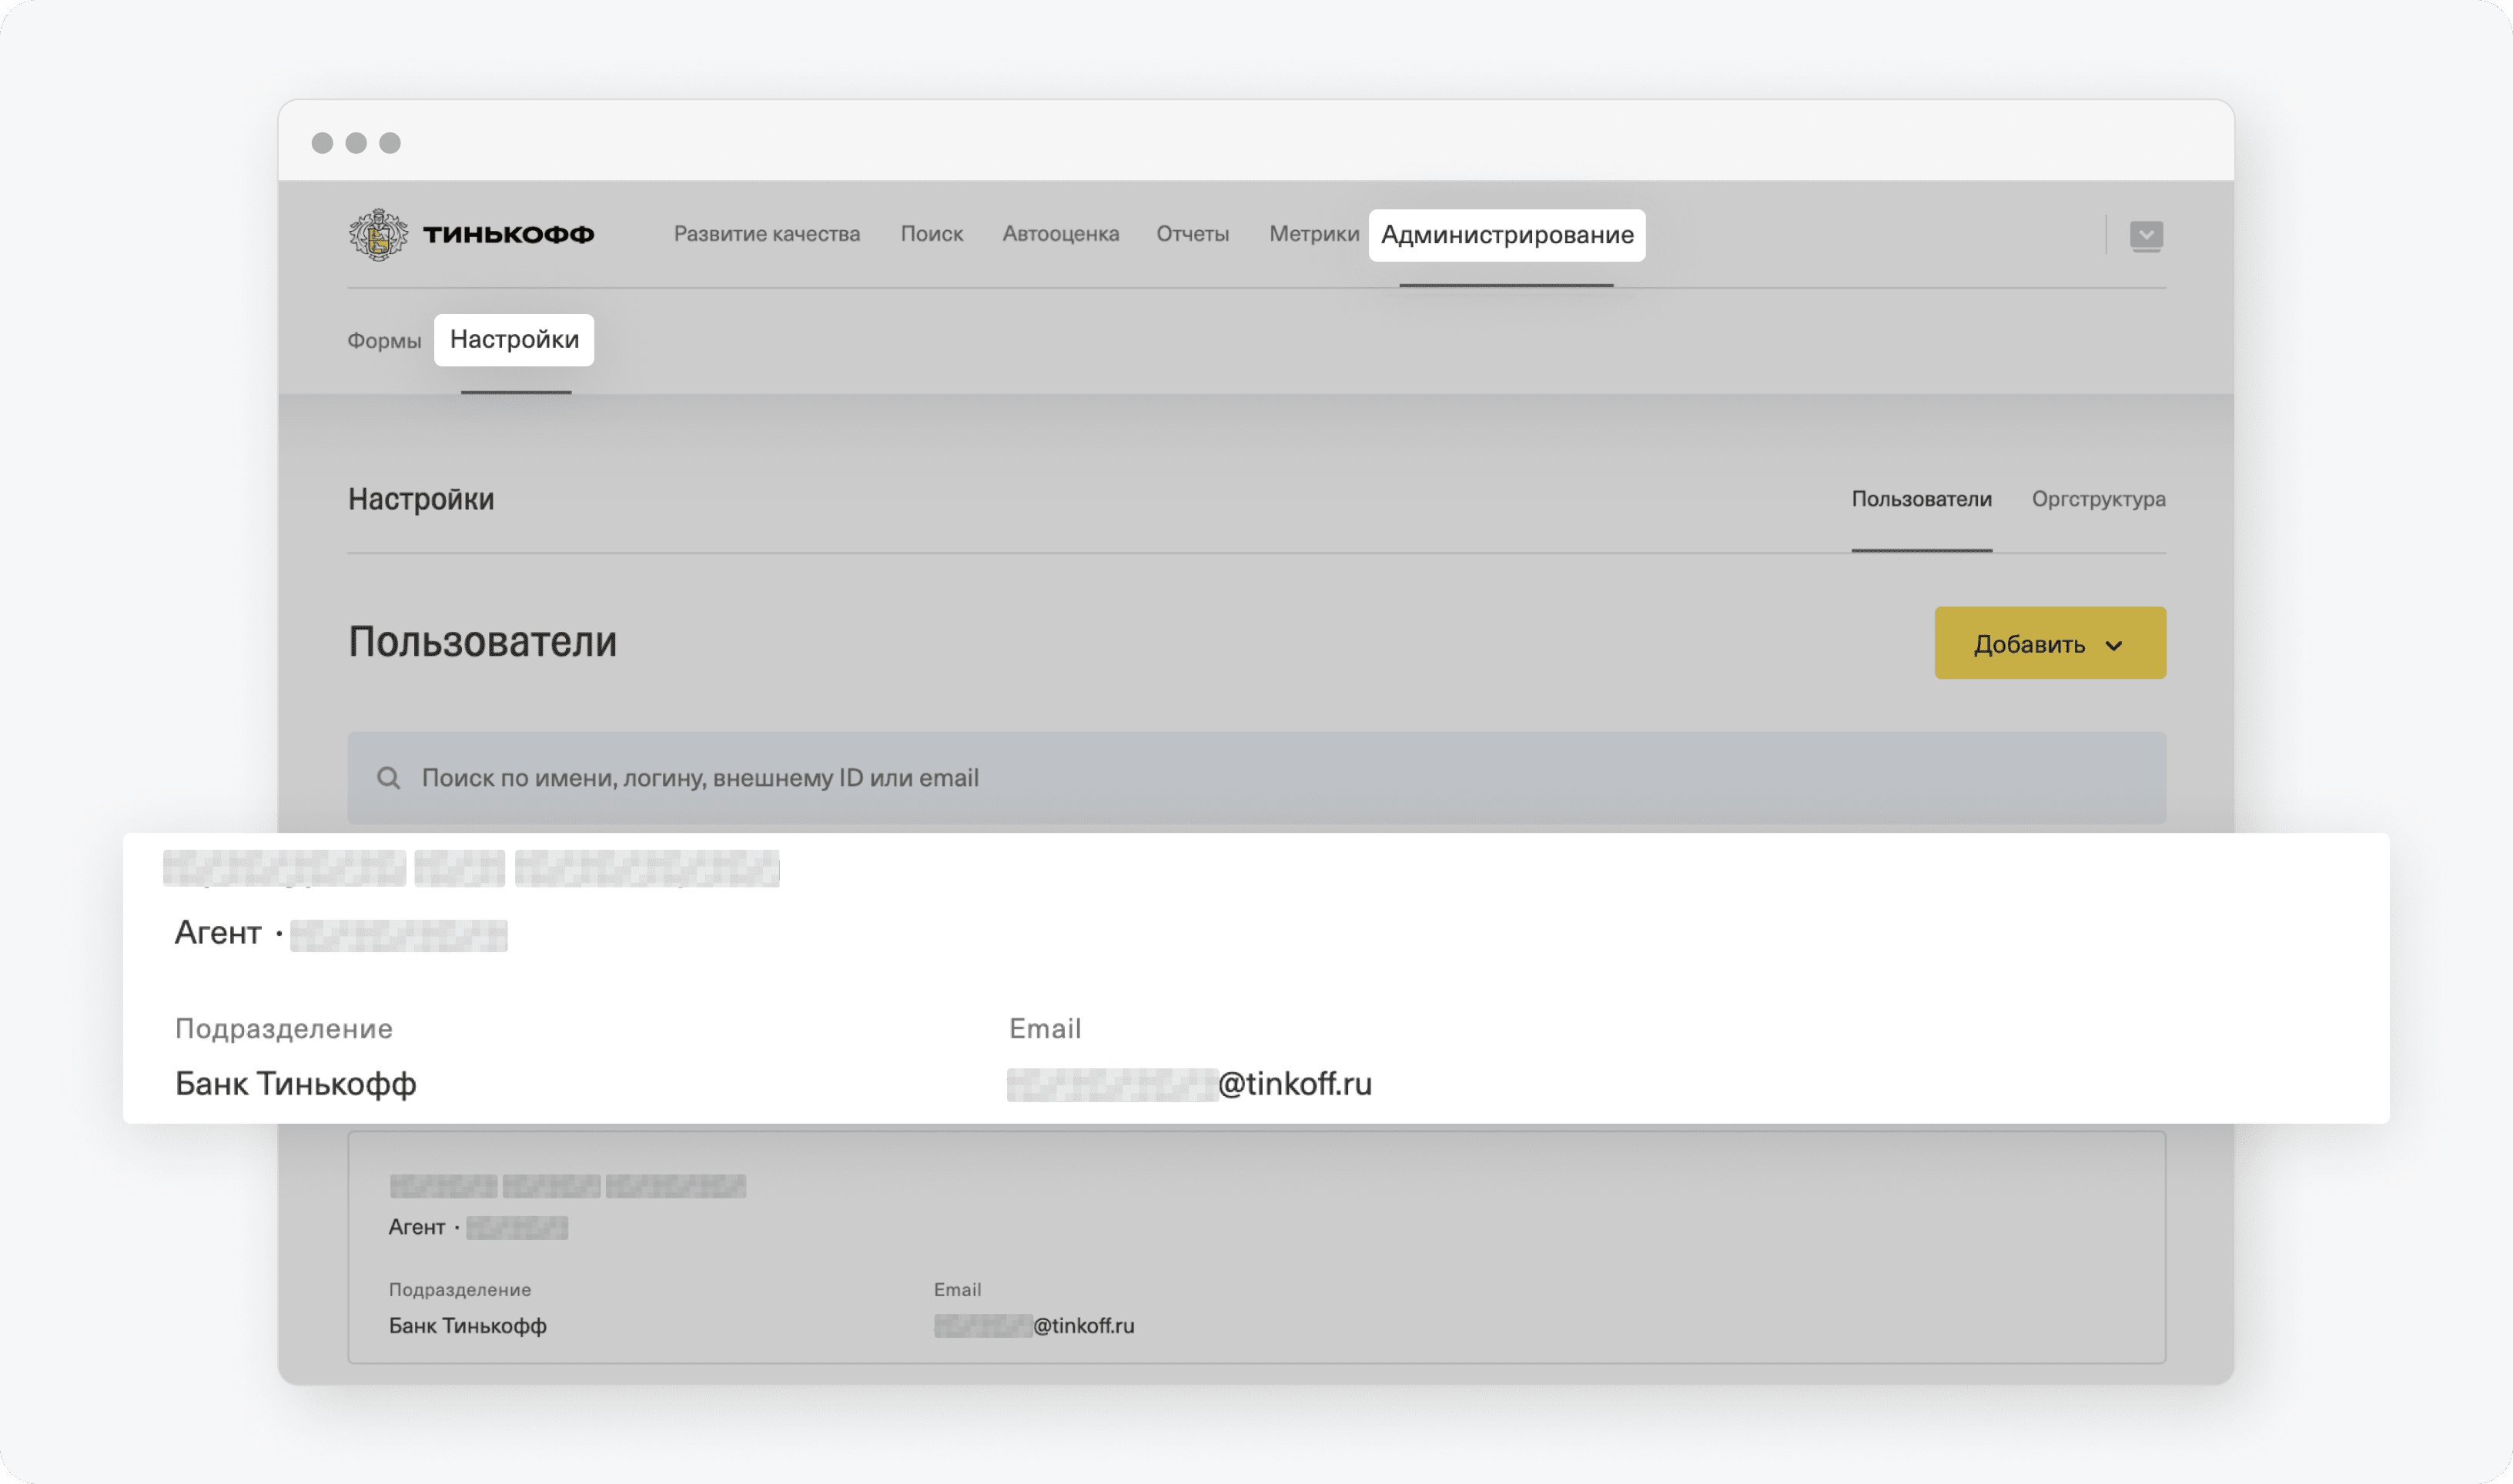Click the Агент role label in lower card

tap(416, 1227)
